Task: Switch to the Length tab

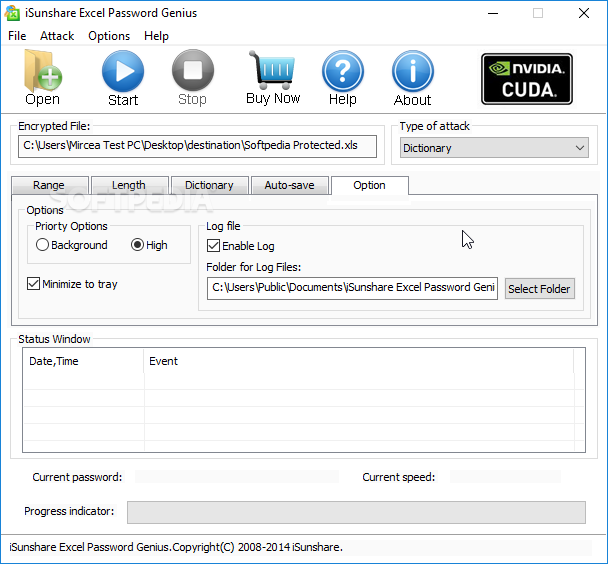Action: point(130,185)
